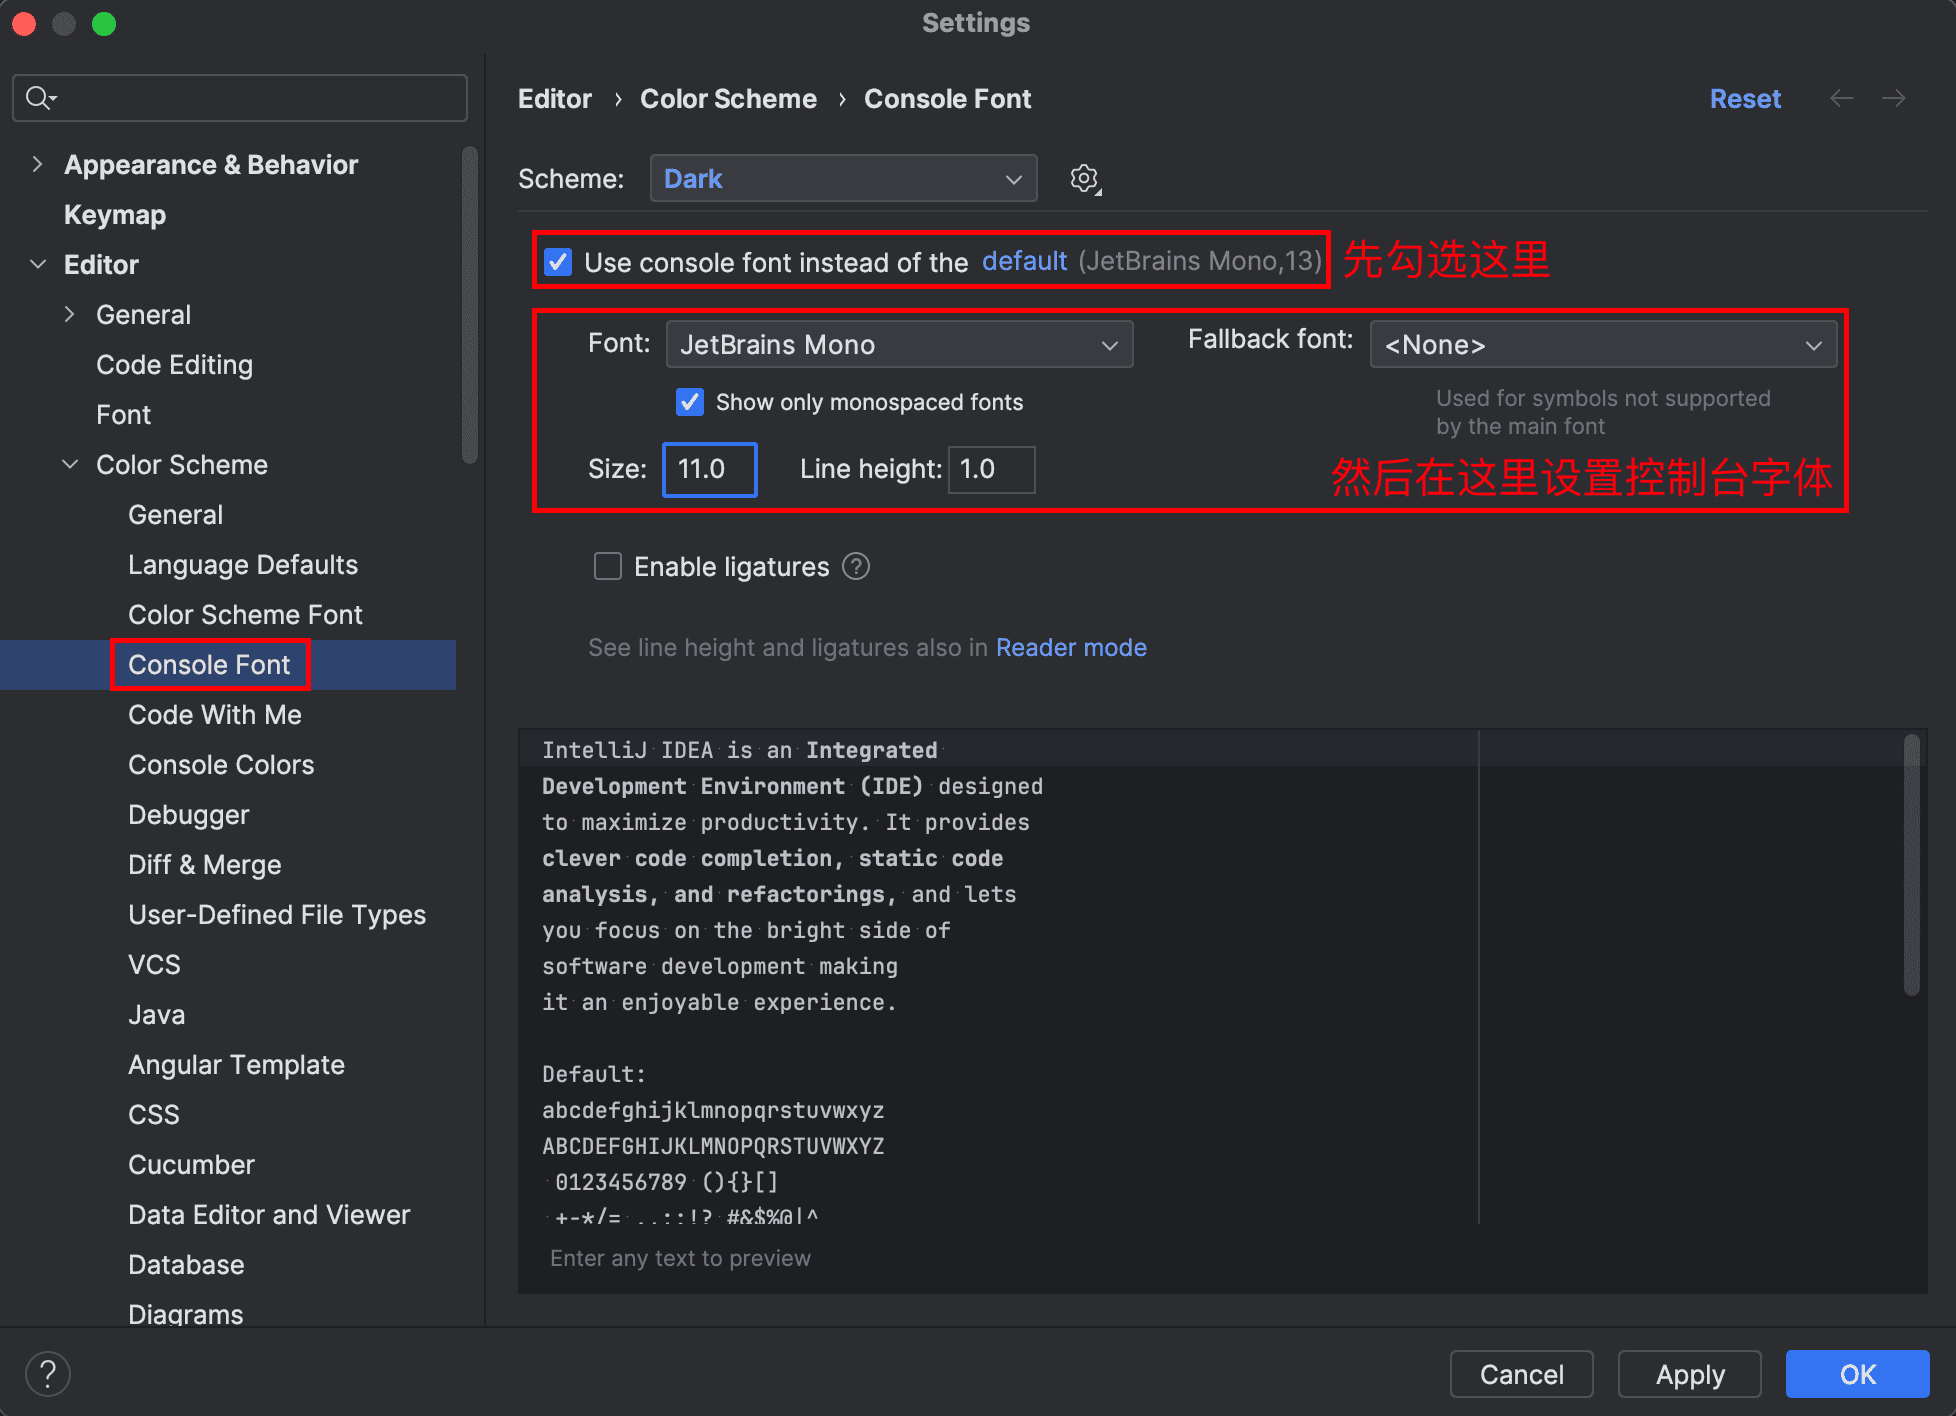Click the search magnifier icon
1956x1416 pixels.
[39, 97]
